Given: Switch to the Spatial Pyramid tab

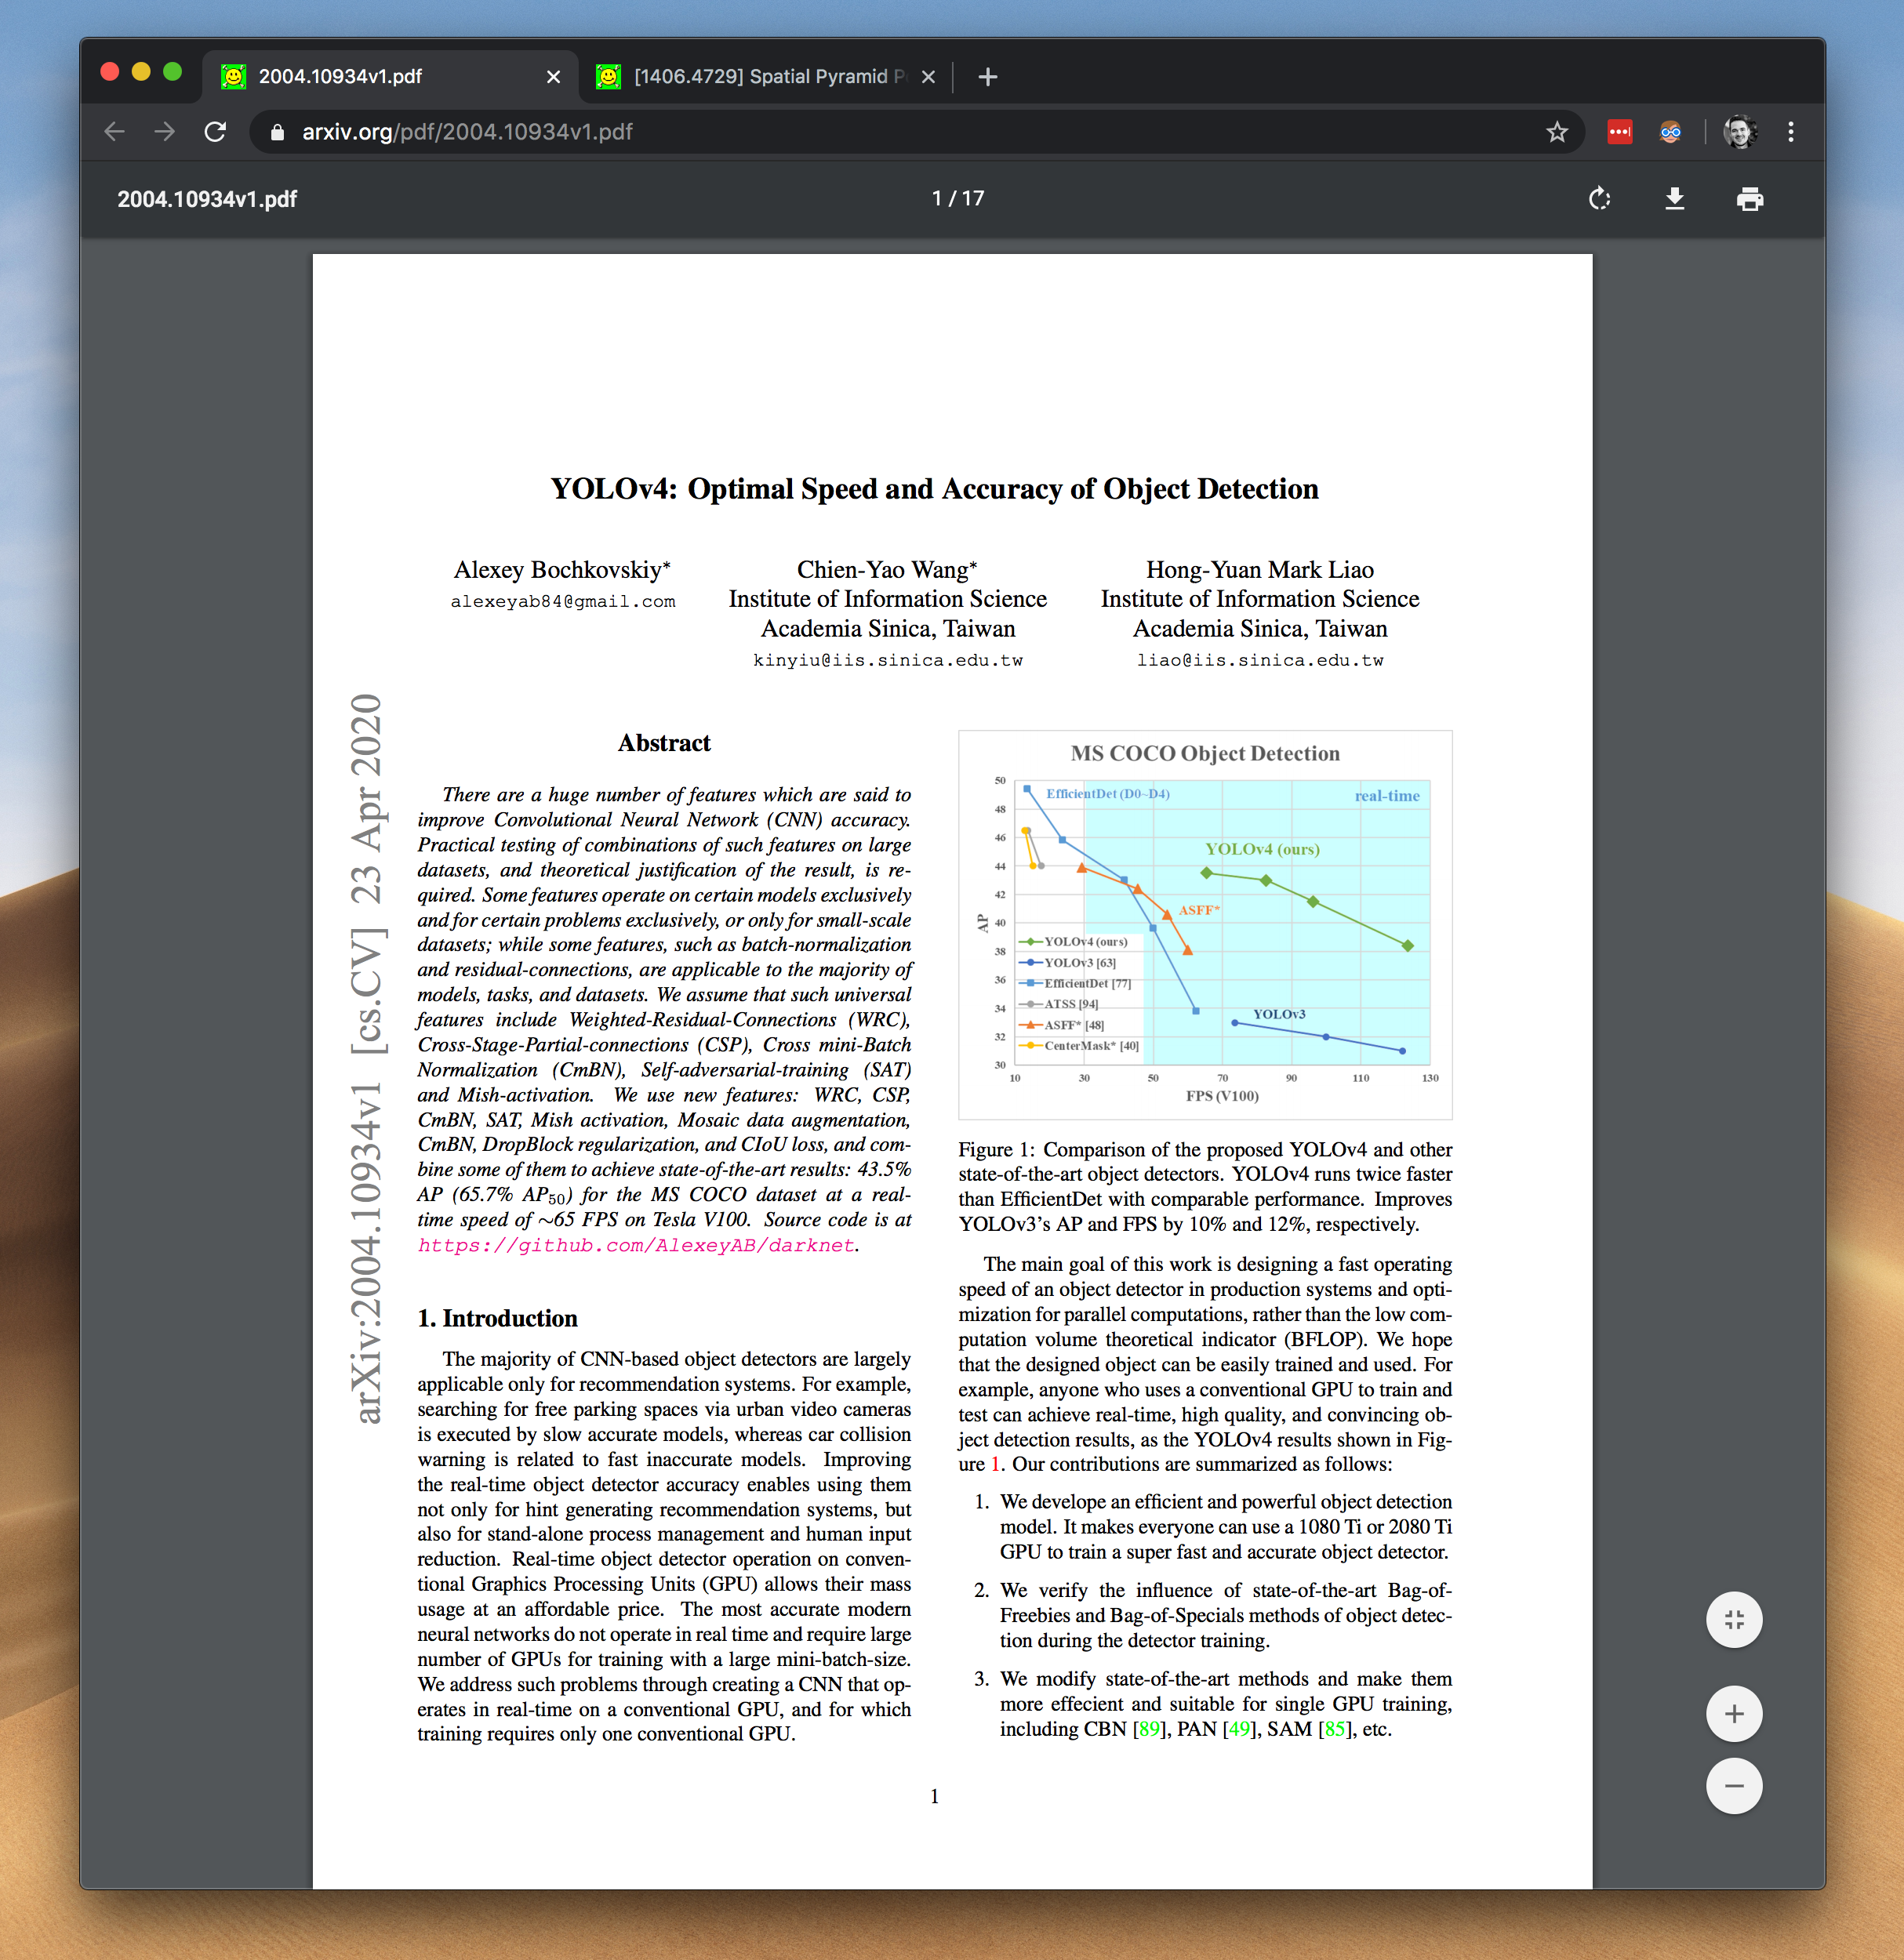Looking at the screenshot, I should click(760, 77).
